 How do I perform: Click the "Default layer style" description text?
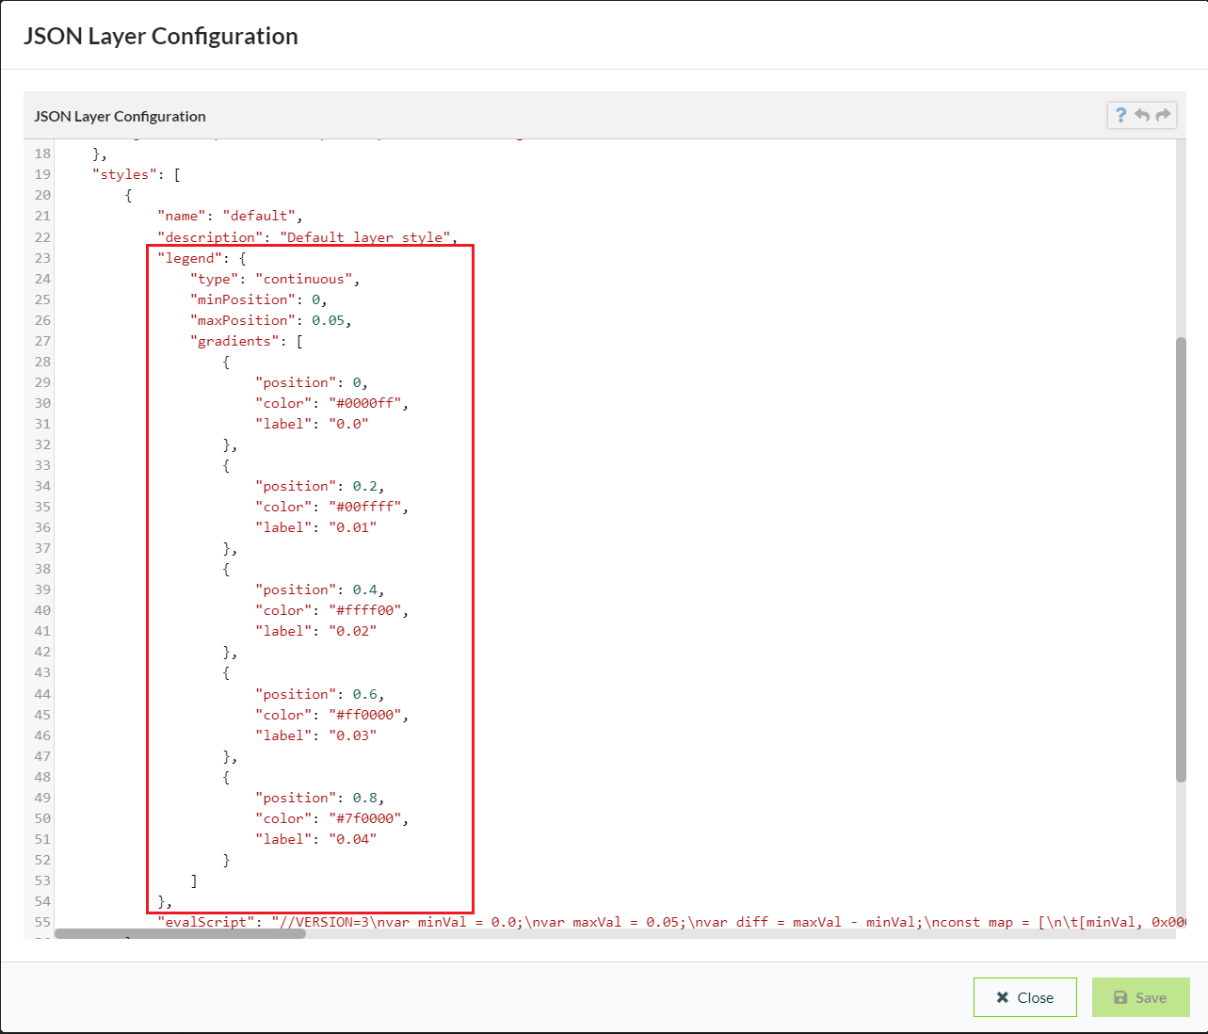tap(366, 237)
